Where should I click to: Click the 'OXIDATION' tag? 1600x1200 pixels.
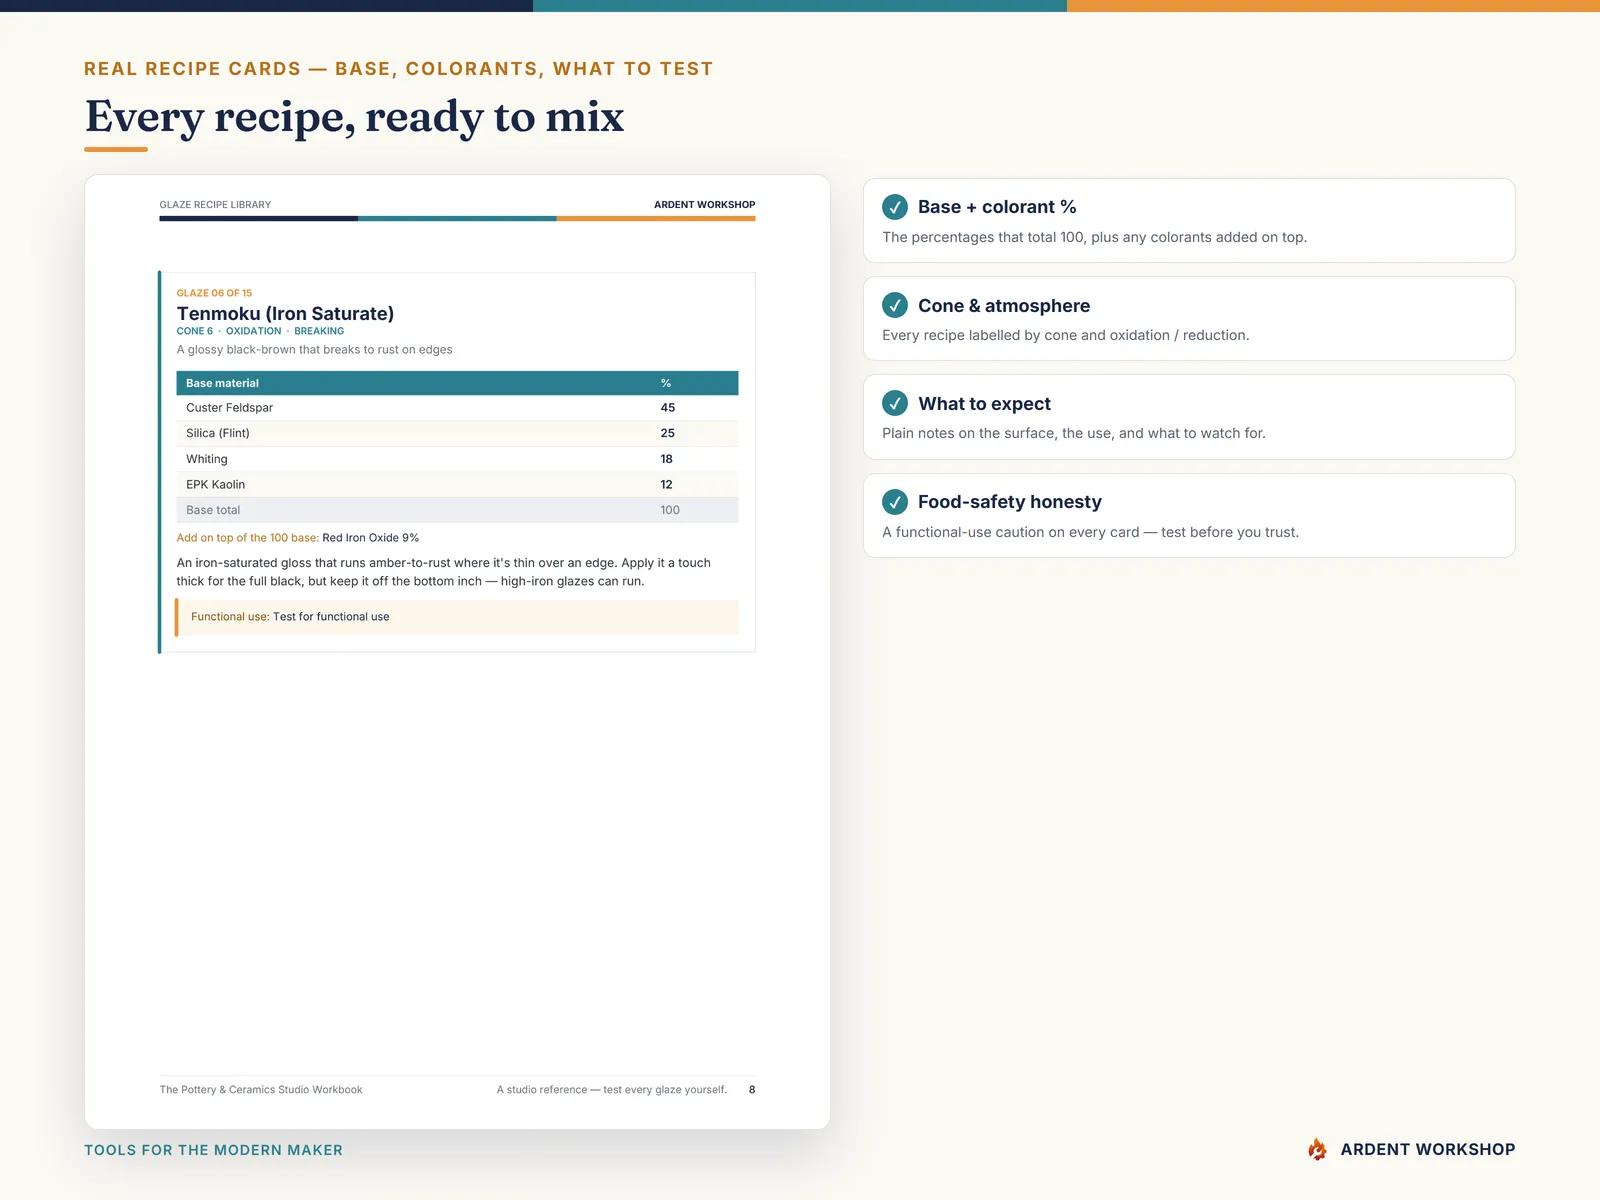(253, 331)
